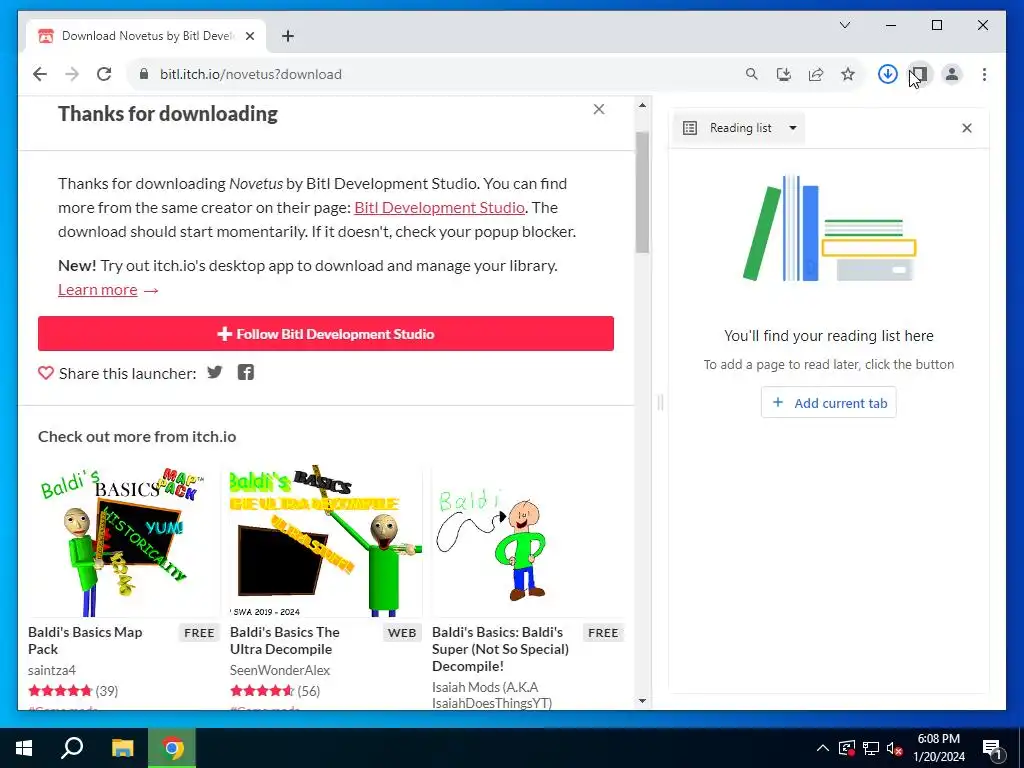Open Chrome three-dot menu
The height and width of the screenshot is (768, 1024).
[x=984, y=74]
